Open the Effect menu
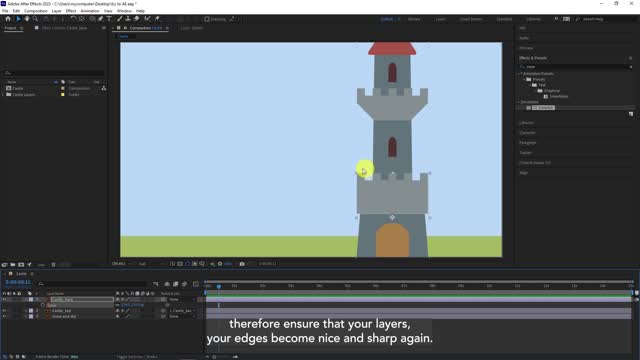 tap(71, 11)
